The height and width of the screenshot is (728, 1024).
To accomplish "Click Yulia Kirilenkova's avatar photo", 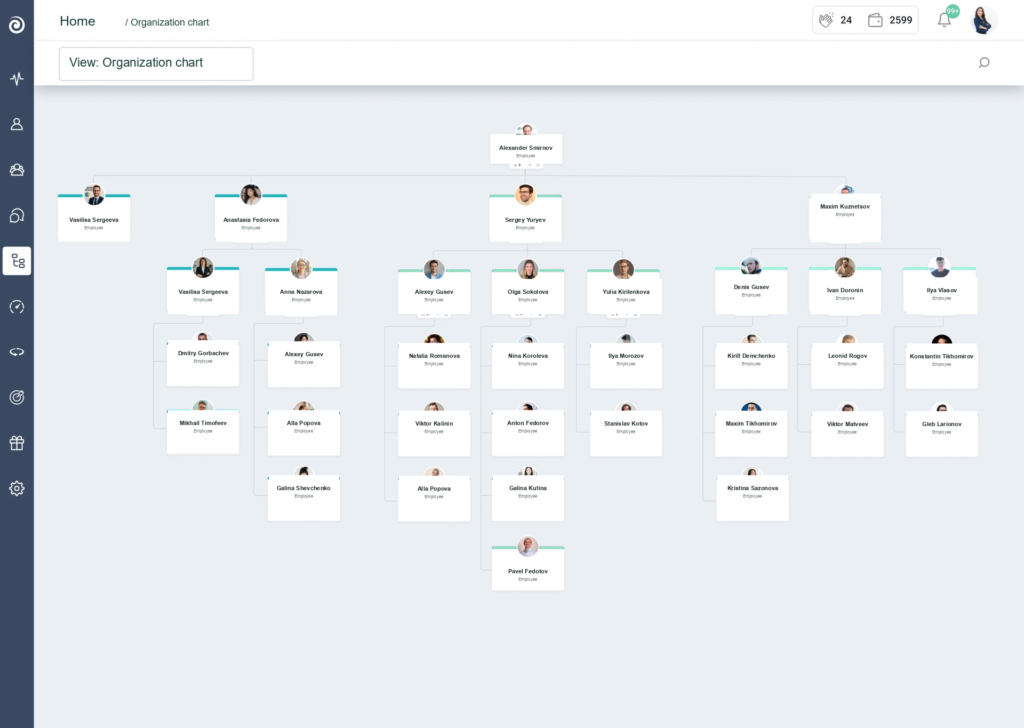I will click(623, 269).
